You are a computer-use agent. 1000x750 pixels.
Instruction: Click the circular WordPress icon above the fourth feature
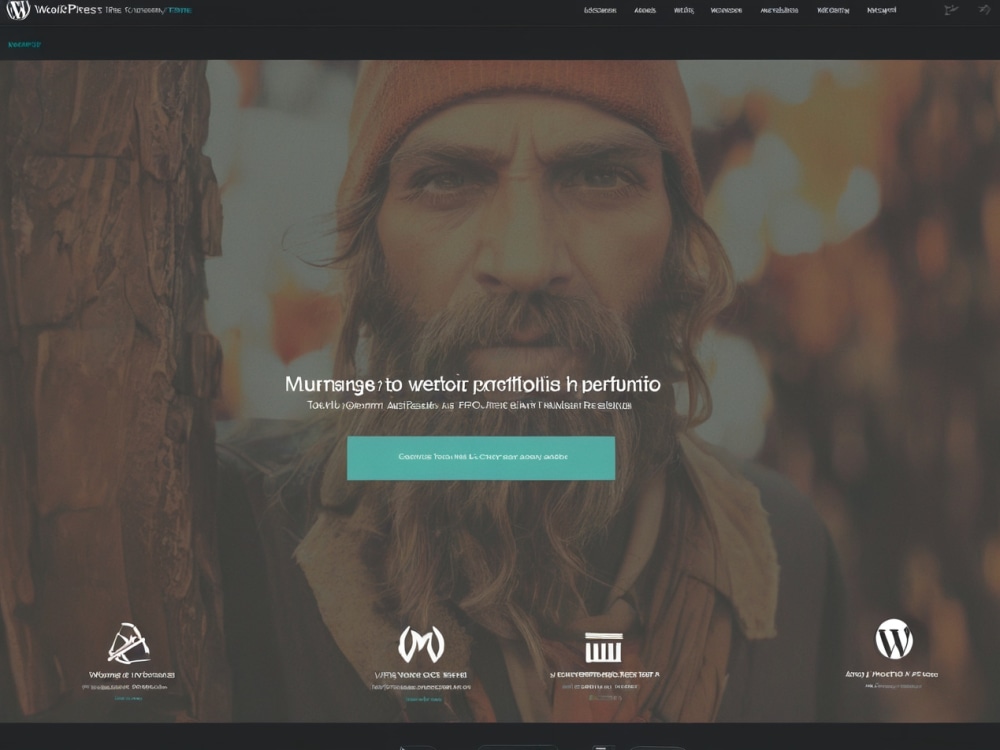[x=893, y=640]
